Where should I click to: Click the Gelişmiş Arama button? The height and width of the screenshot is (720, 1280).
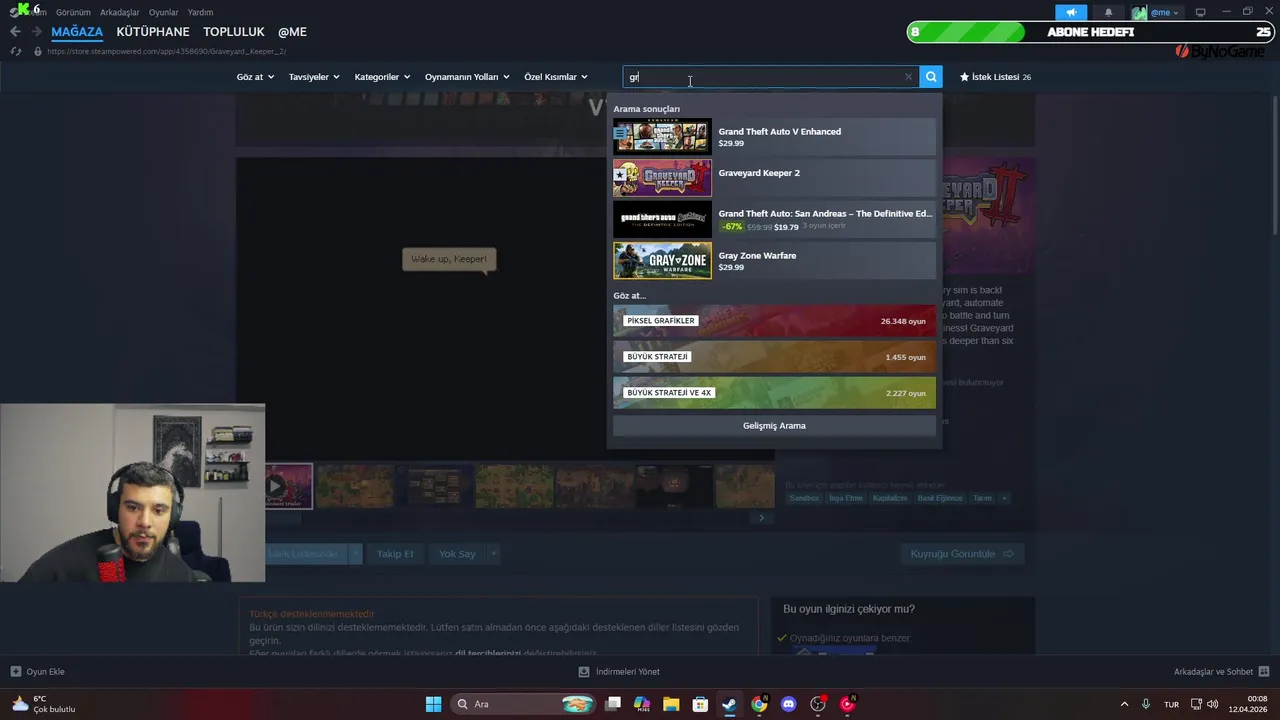coord(774,426)
